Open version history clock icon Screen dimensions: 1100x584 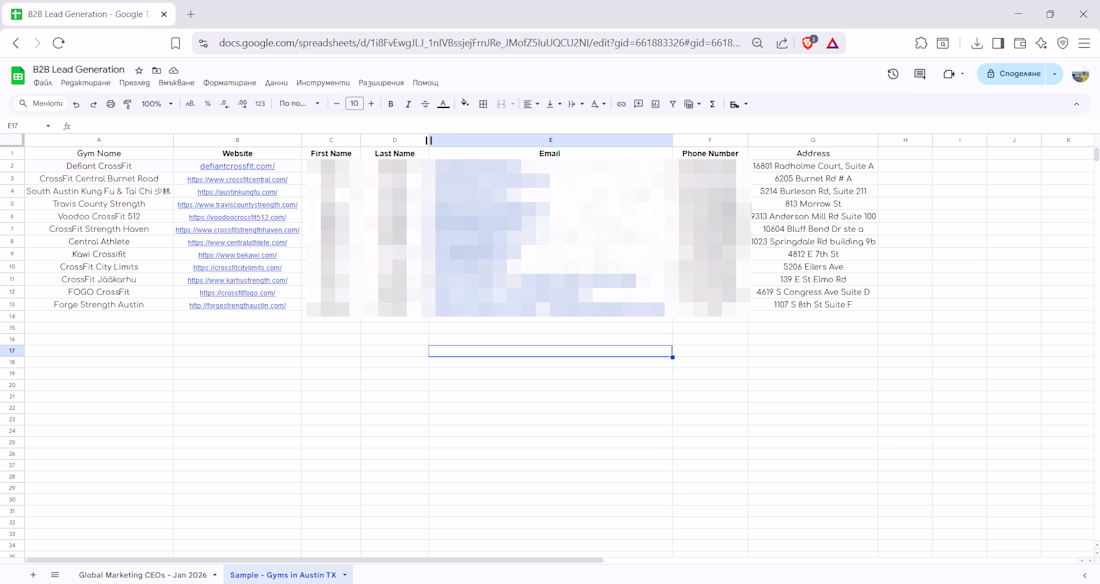pyautogui.click(x=893, y=74)
